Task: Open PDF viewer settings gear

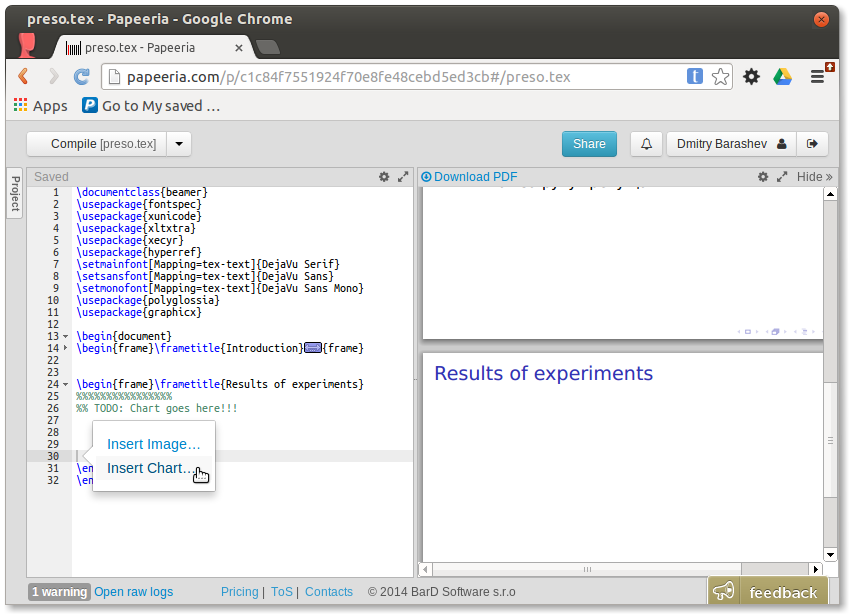Action: [763, 177]
